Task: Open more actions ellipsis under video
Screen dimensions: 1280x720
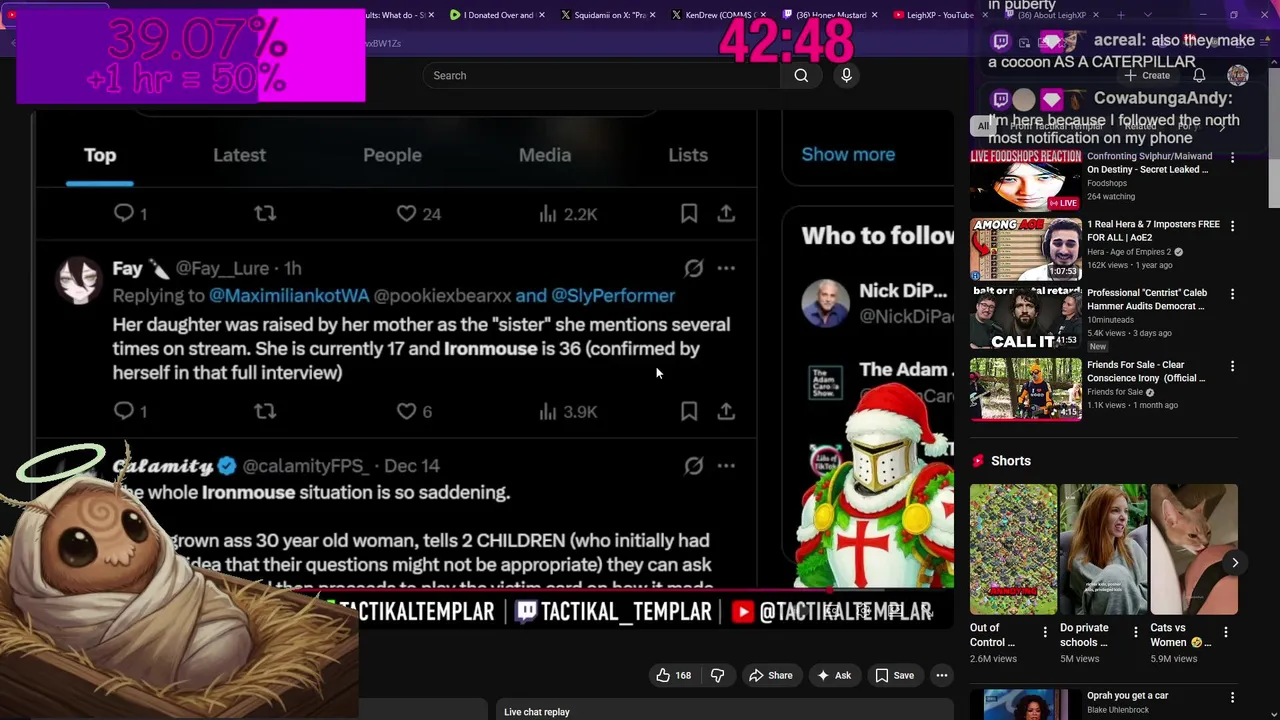Action: [x=941, y=675]
